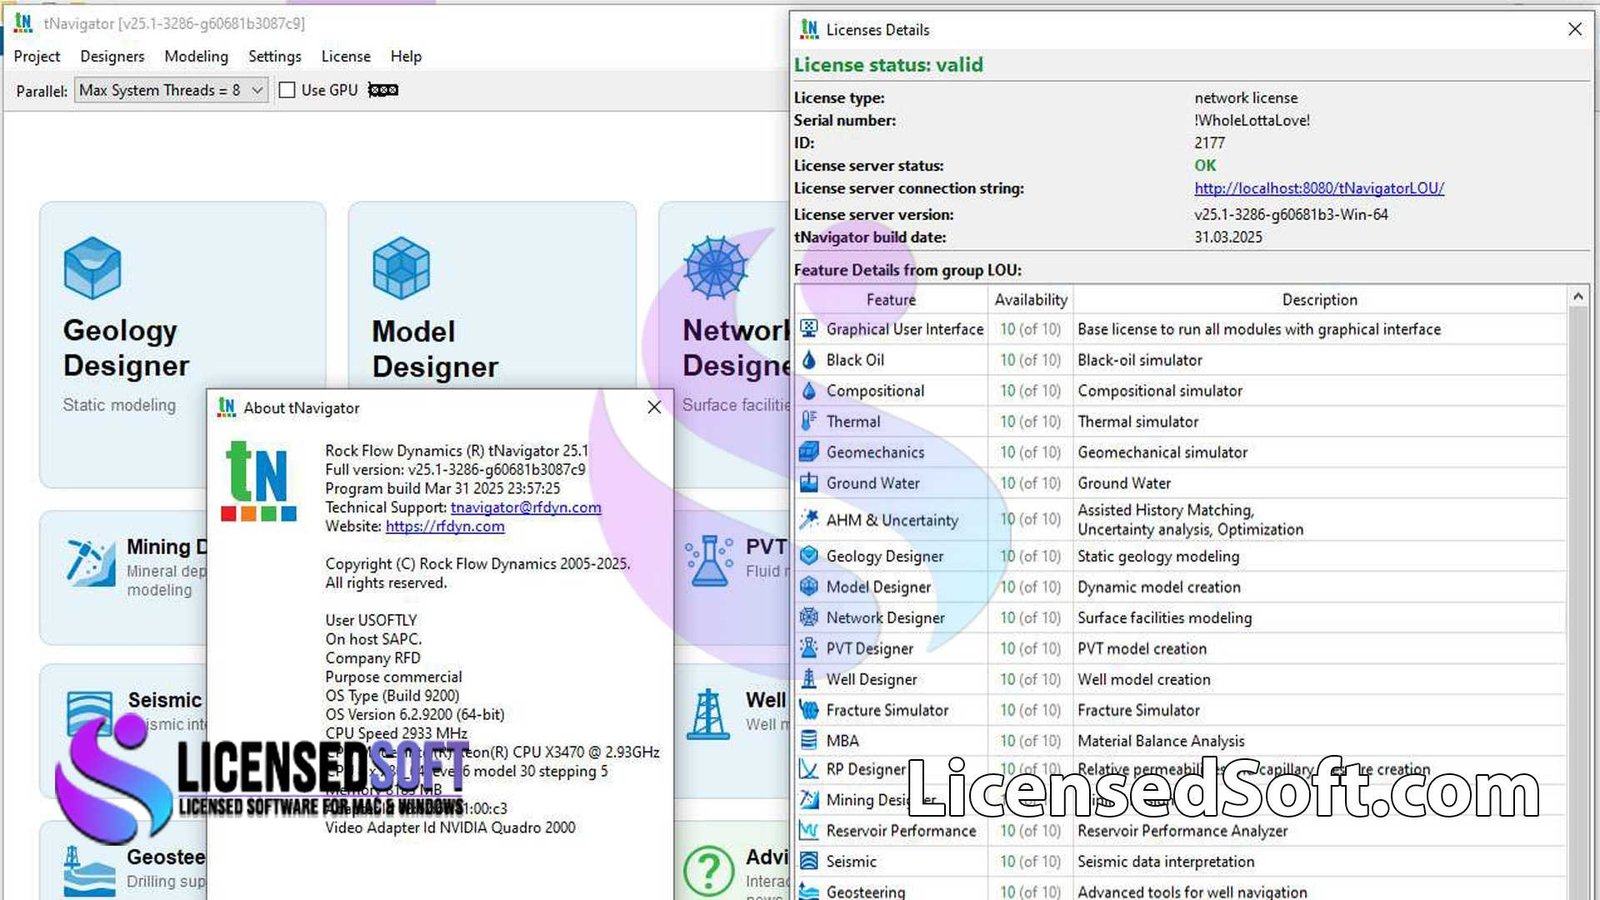Close the About tNavigator dialog
Image resolution: width=1600 pixels, height=900 pixels.
[x=654, y=407]
